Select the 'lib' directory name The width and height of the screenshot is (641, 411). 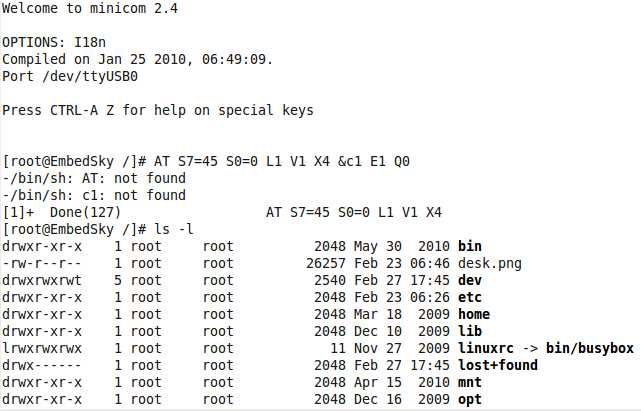469,331
